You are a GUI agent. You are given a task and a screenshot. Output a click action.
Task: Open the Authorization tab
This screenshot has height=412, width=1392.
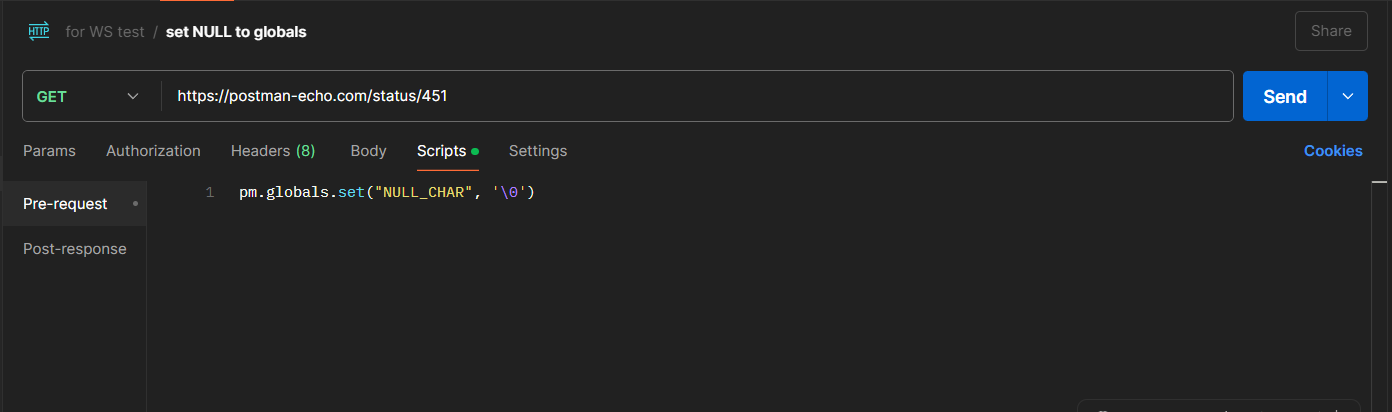(x=153, y=151)
